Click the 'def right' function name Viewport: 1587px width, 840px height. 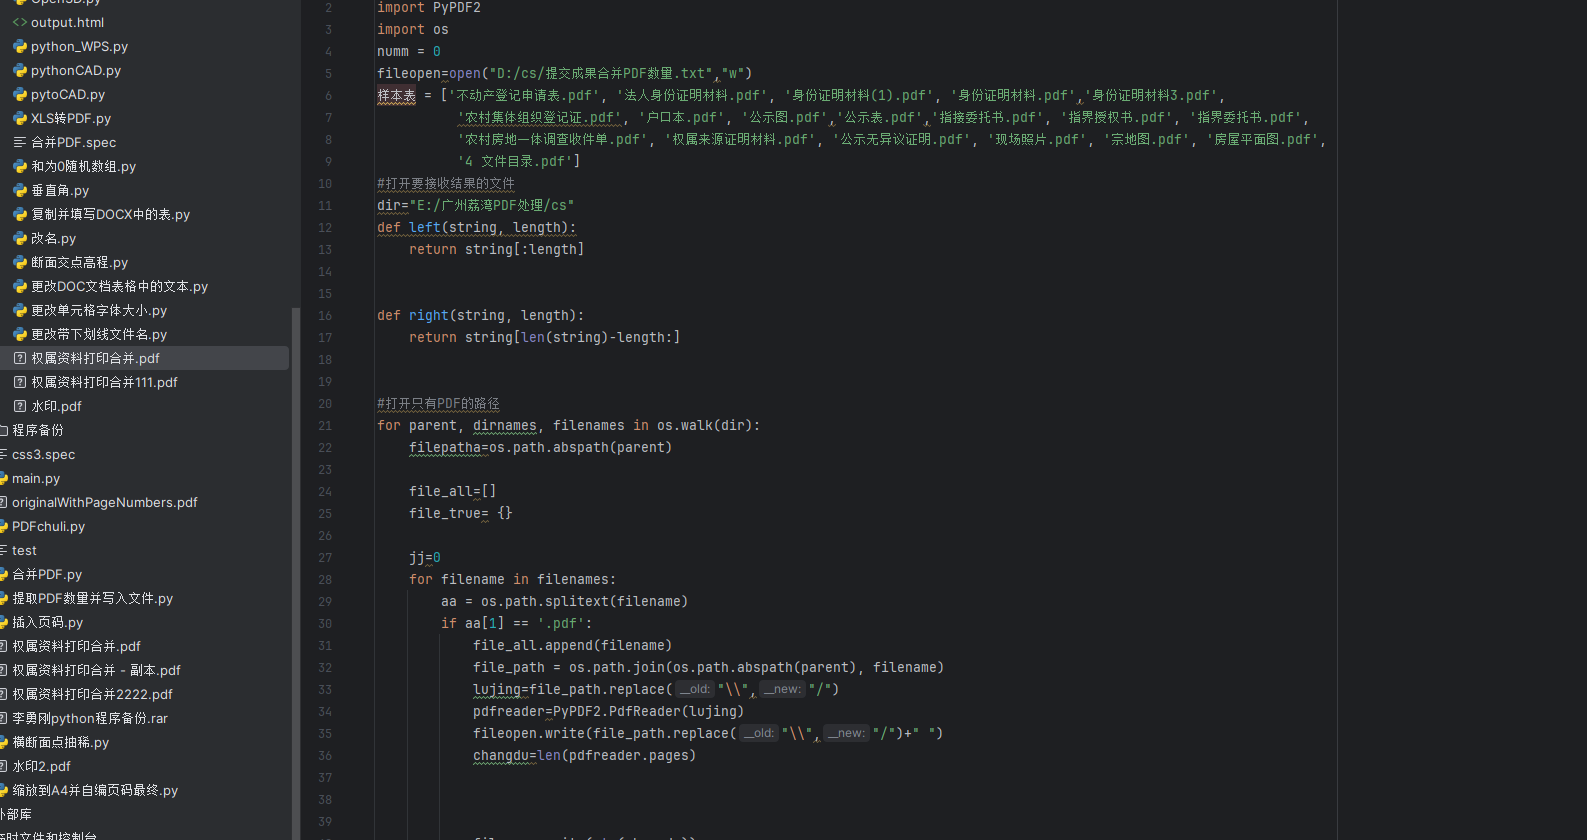428,316
